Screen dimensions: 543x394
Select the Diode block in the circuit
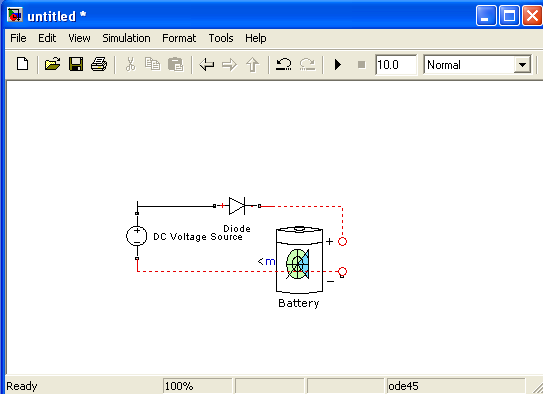[237, 206]
